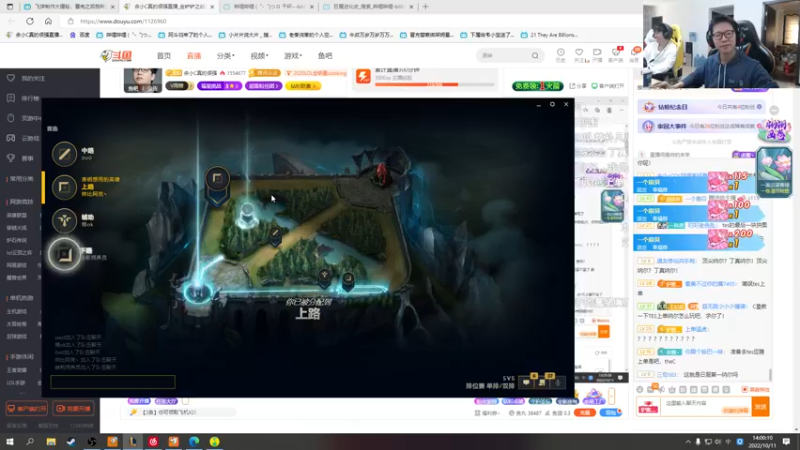Expand the system tray hidden icons arrow
Image resolution: width=800 pixels, height=450 pixels.
[x=688, y=441]
